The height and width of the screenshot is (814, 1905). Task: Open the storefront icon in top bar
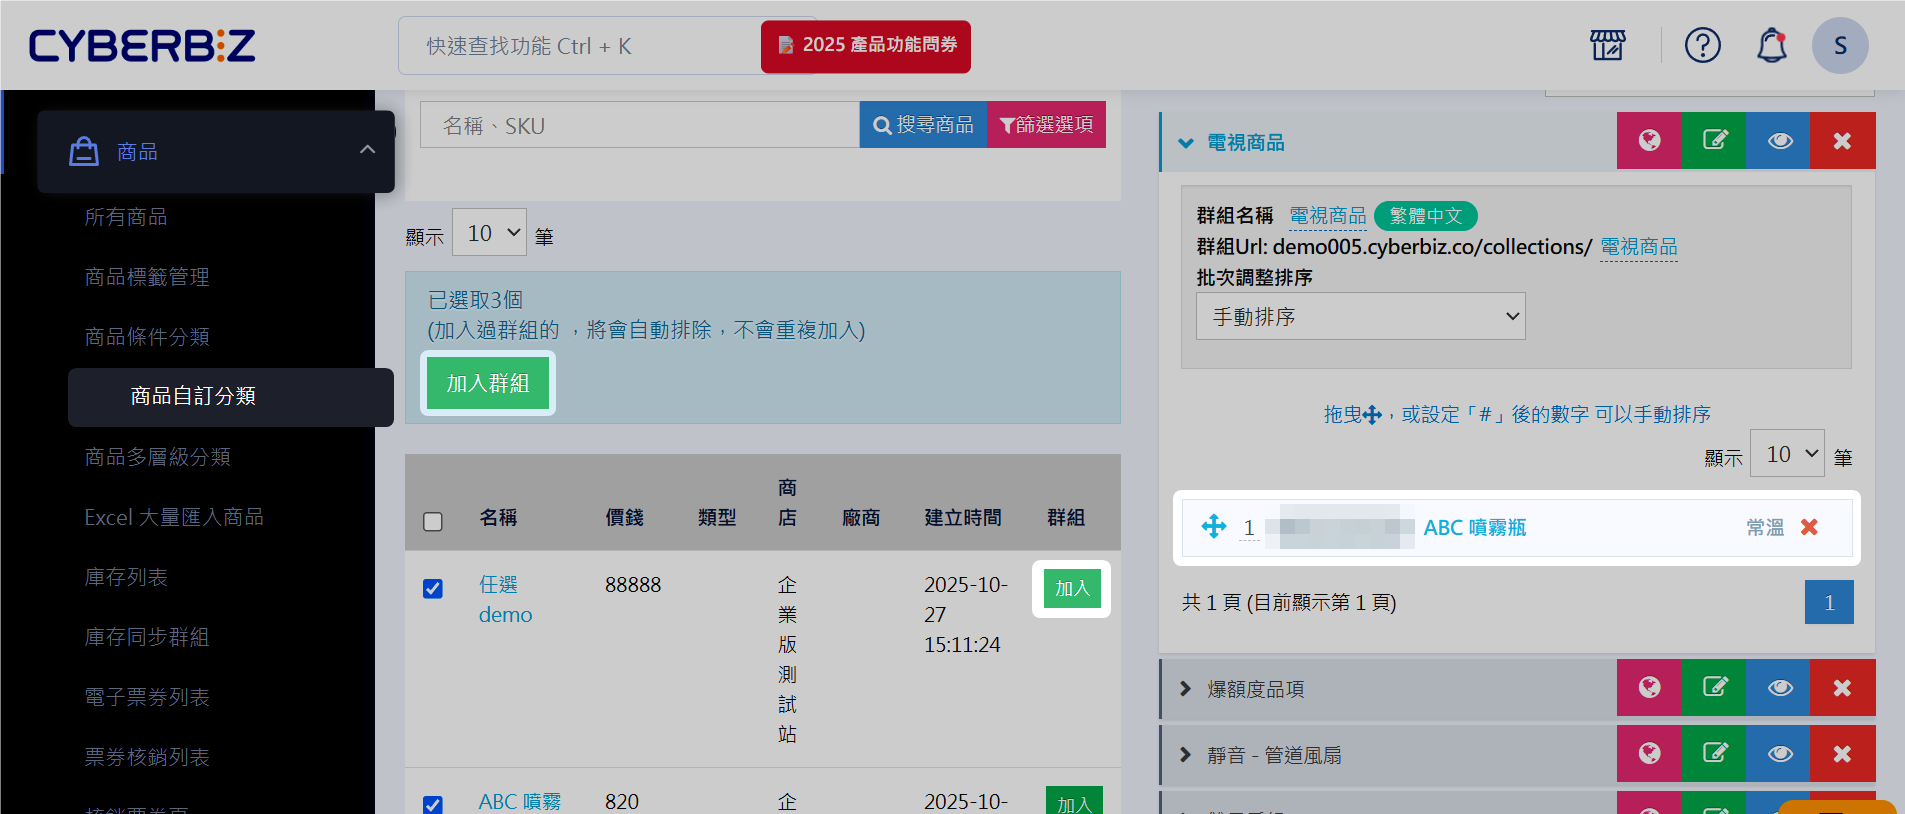click(x=1607, y=45)
